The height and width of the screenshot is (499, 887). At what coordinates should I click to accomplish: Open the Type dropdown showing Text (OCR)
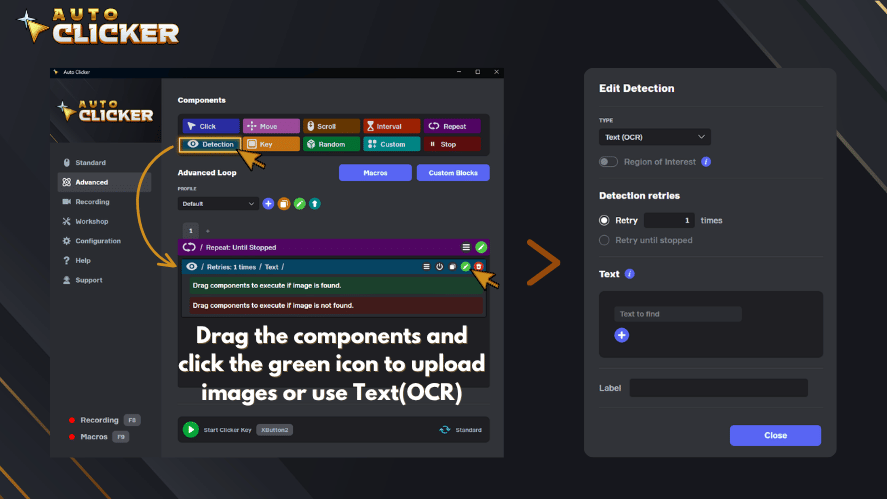655,137
